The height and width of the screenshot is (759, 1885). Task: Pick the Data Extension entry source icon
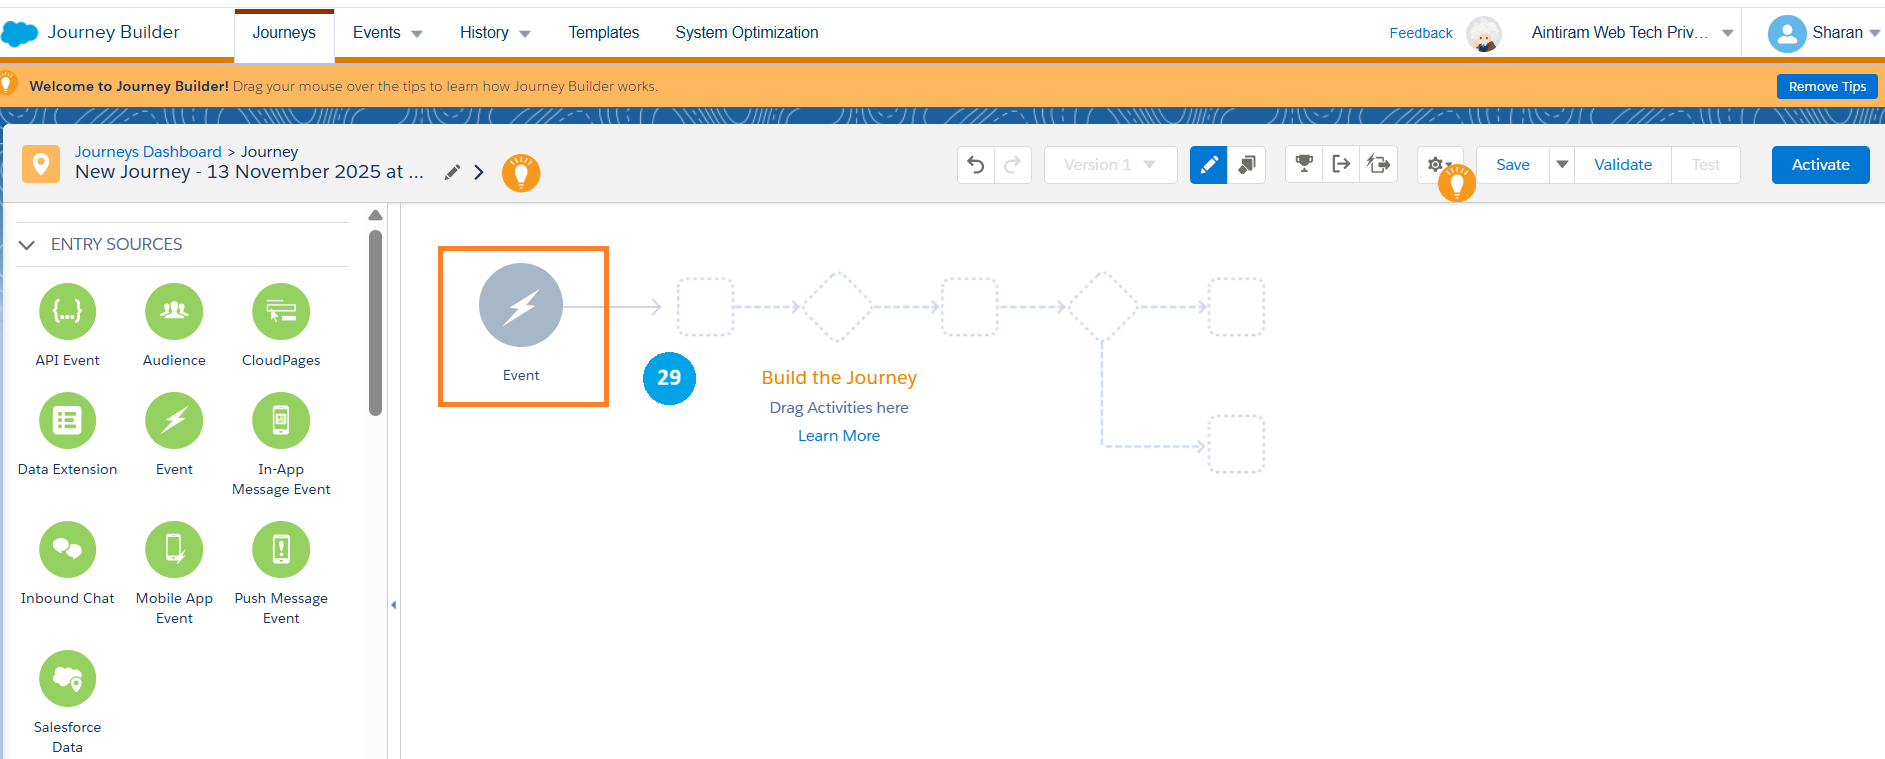point(67,421)
